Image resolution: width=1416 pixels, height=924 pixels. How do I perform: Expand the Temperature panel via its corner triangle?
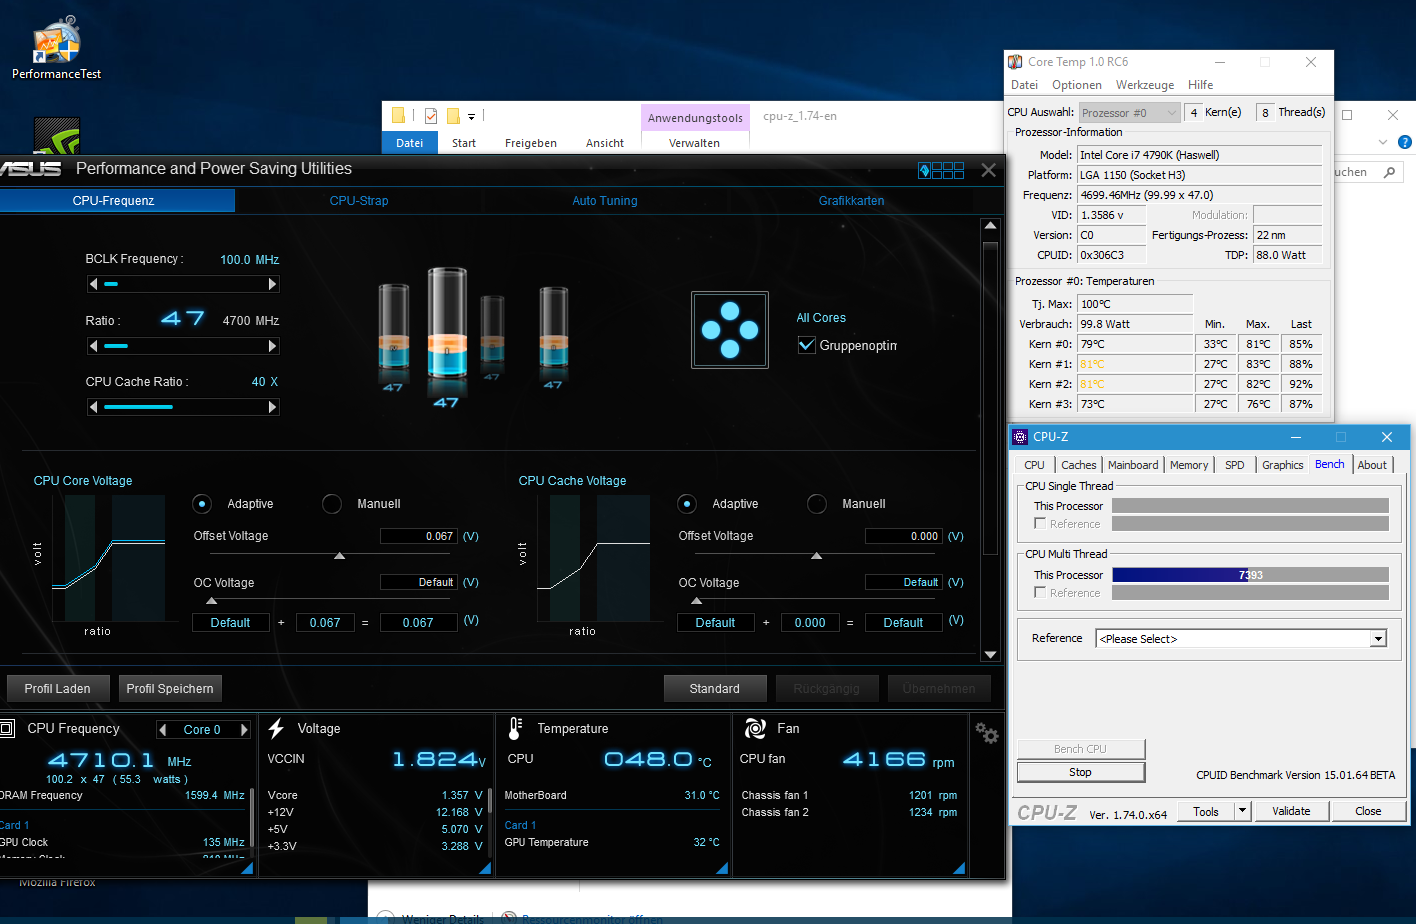722,868
